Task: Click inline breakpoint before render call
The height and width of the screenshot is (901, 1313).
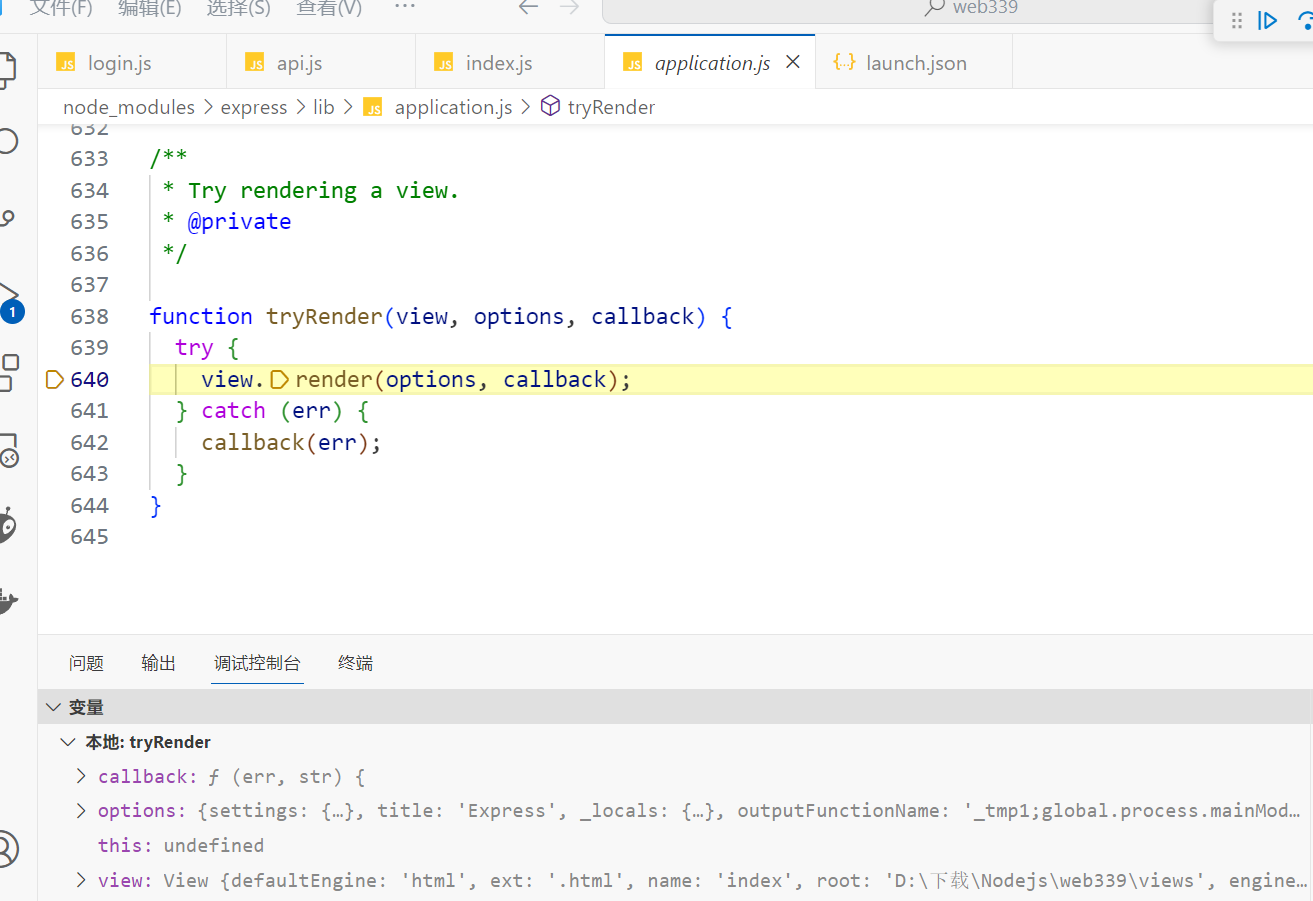Action: point(280,379)
